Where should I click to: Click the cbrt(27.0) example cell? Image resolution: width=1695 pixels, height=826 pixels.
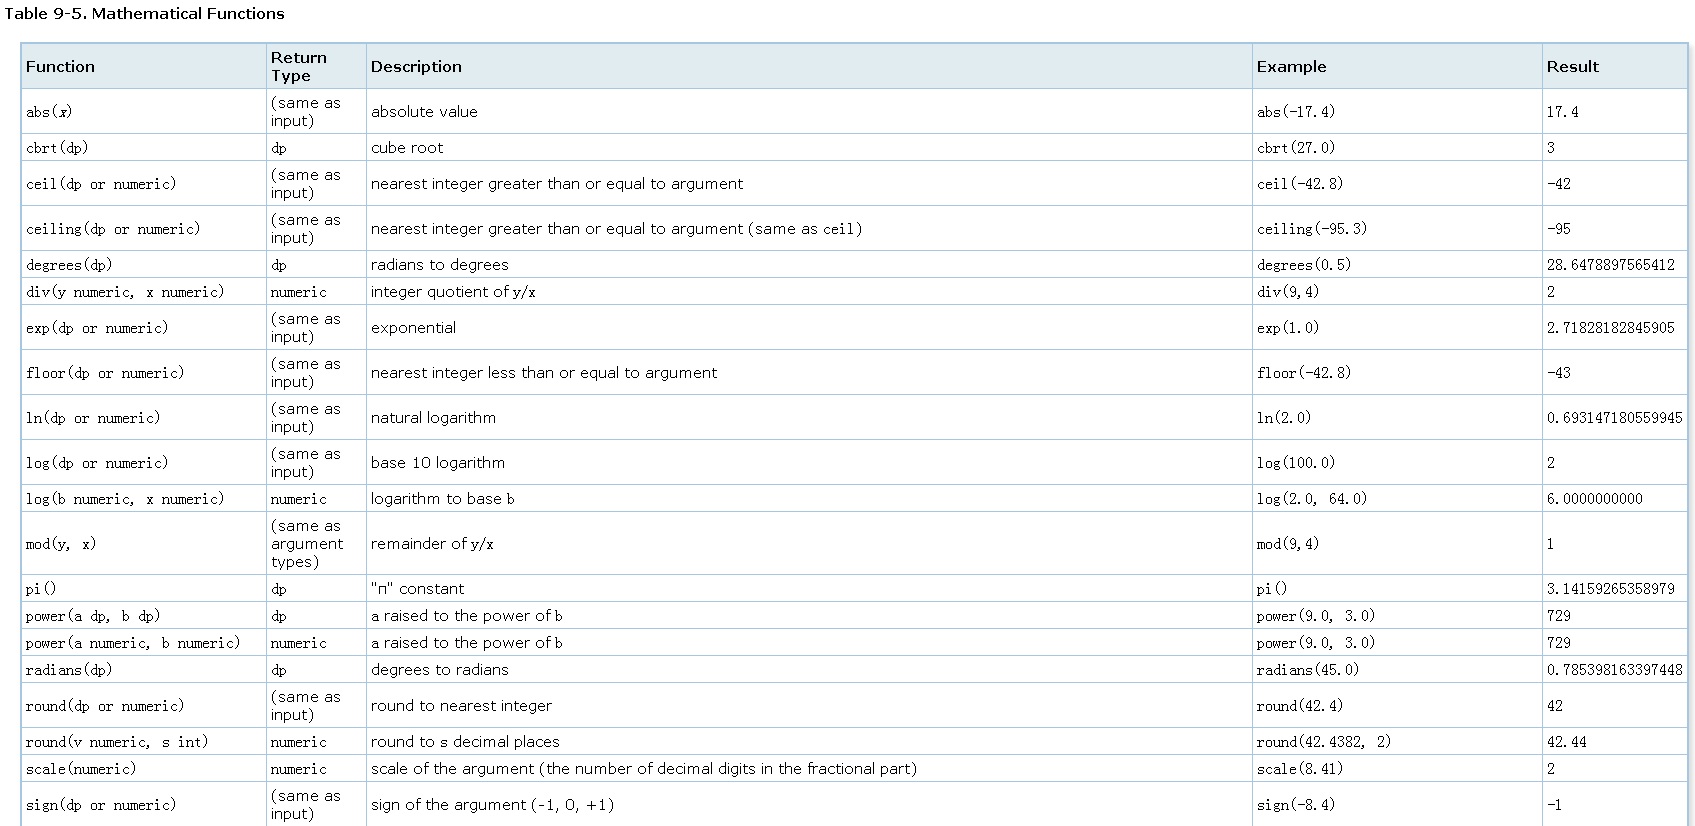click(1295, 148)
